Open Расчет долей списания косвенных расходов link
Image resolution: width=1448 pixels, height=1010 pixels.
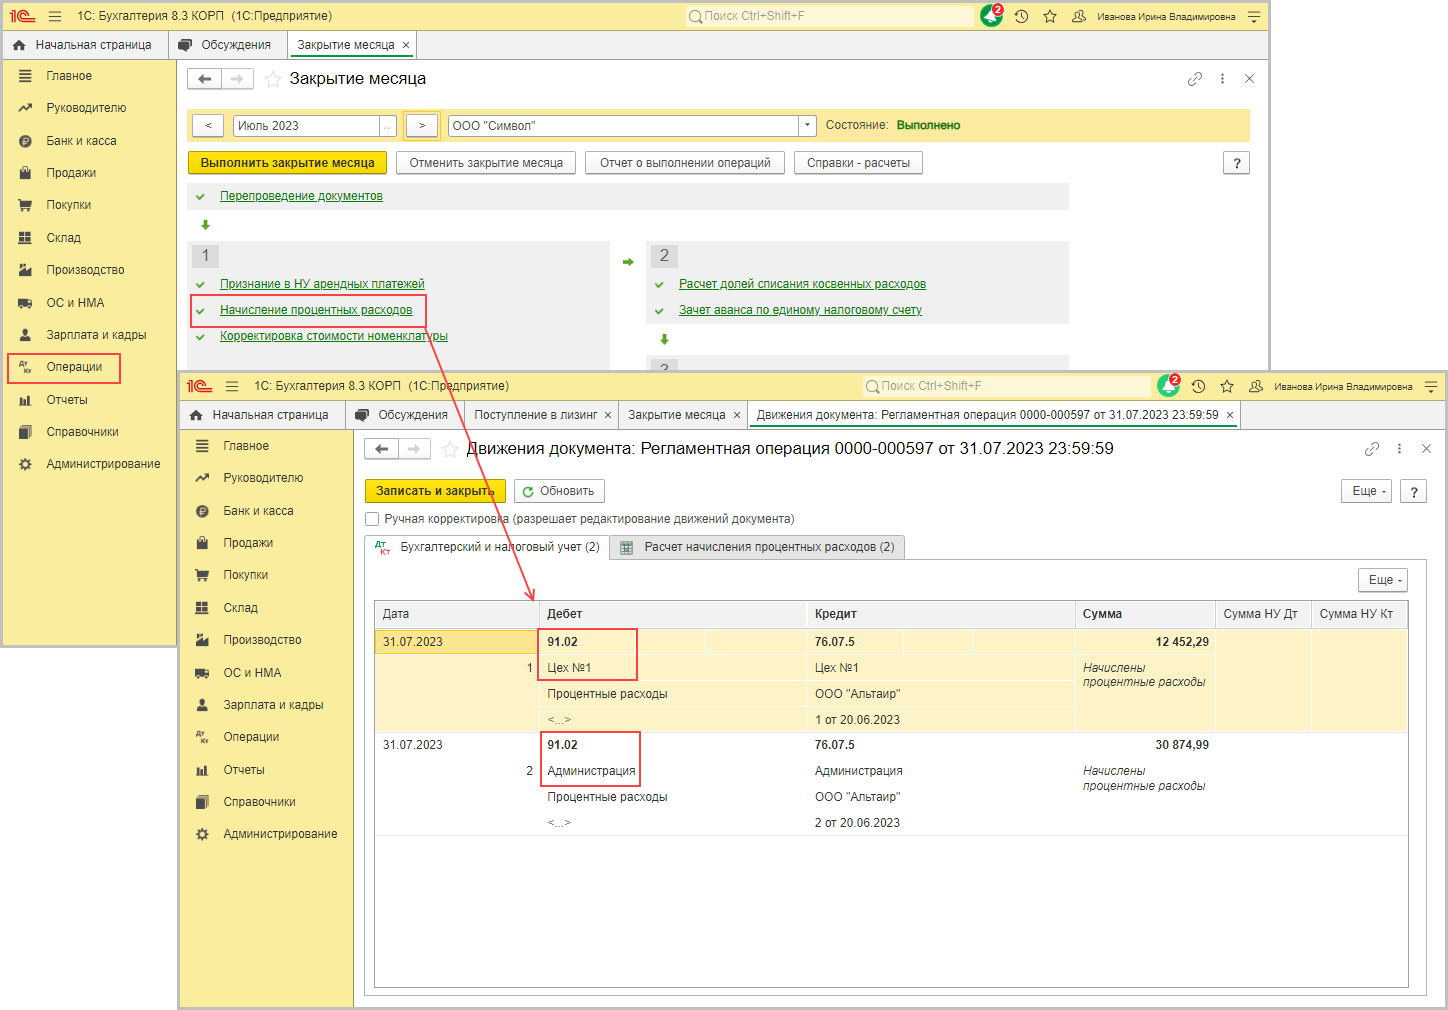point(802,284)
